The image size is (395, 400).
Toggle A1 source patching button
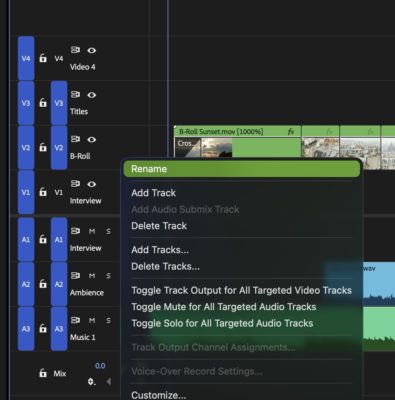click(26, 239)
